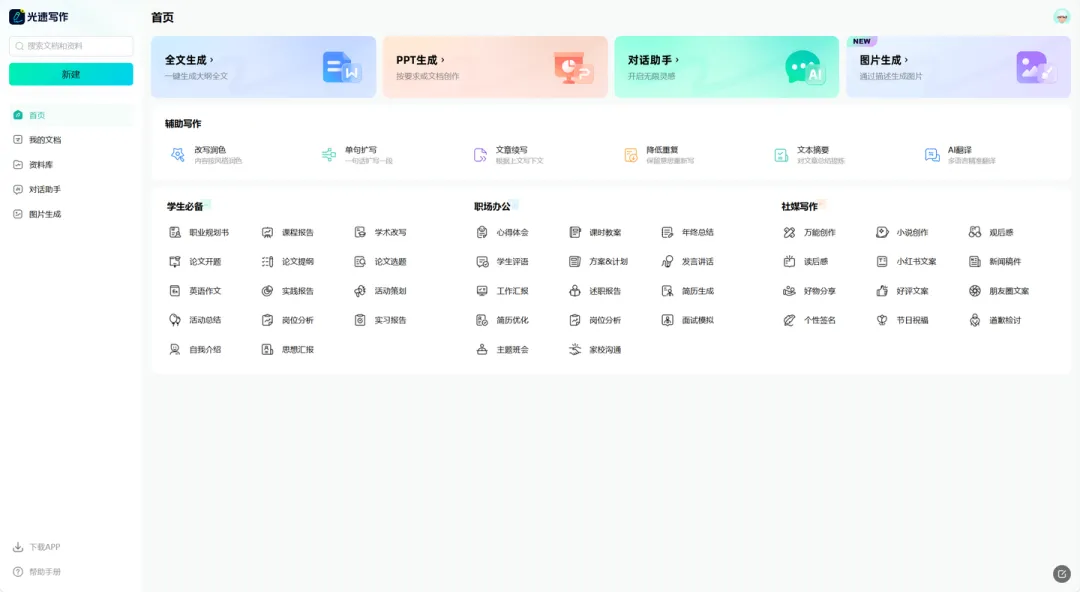
Task: Click the 思想汇报 icon
Action: click(x=267, y=350)
